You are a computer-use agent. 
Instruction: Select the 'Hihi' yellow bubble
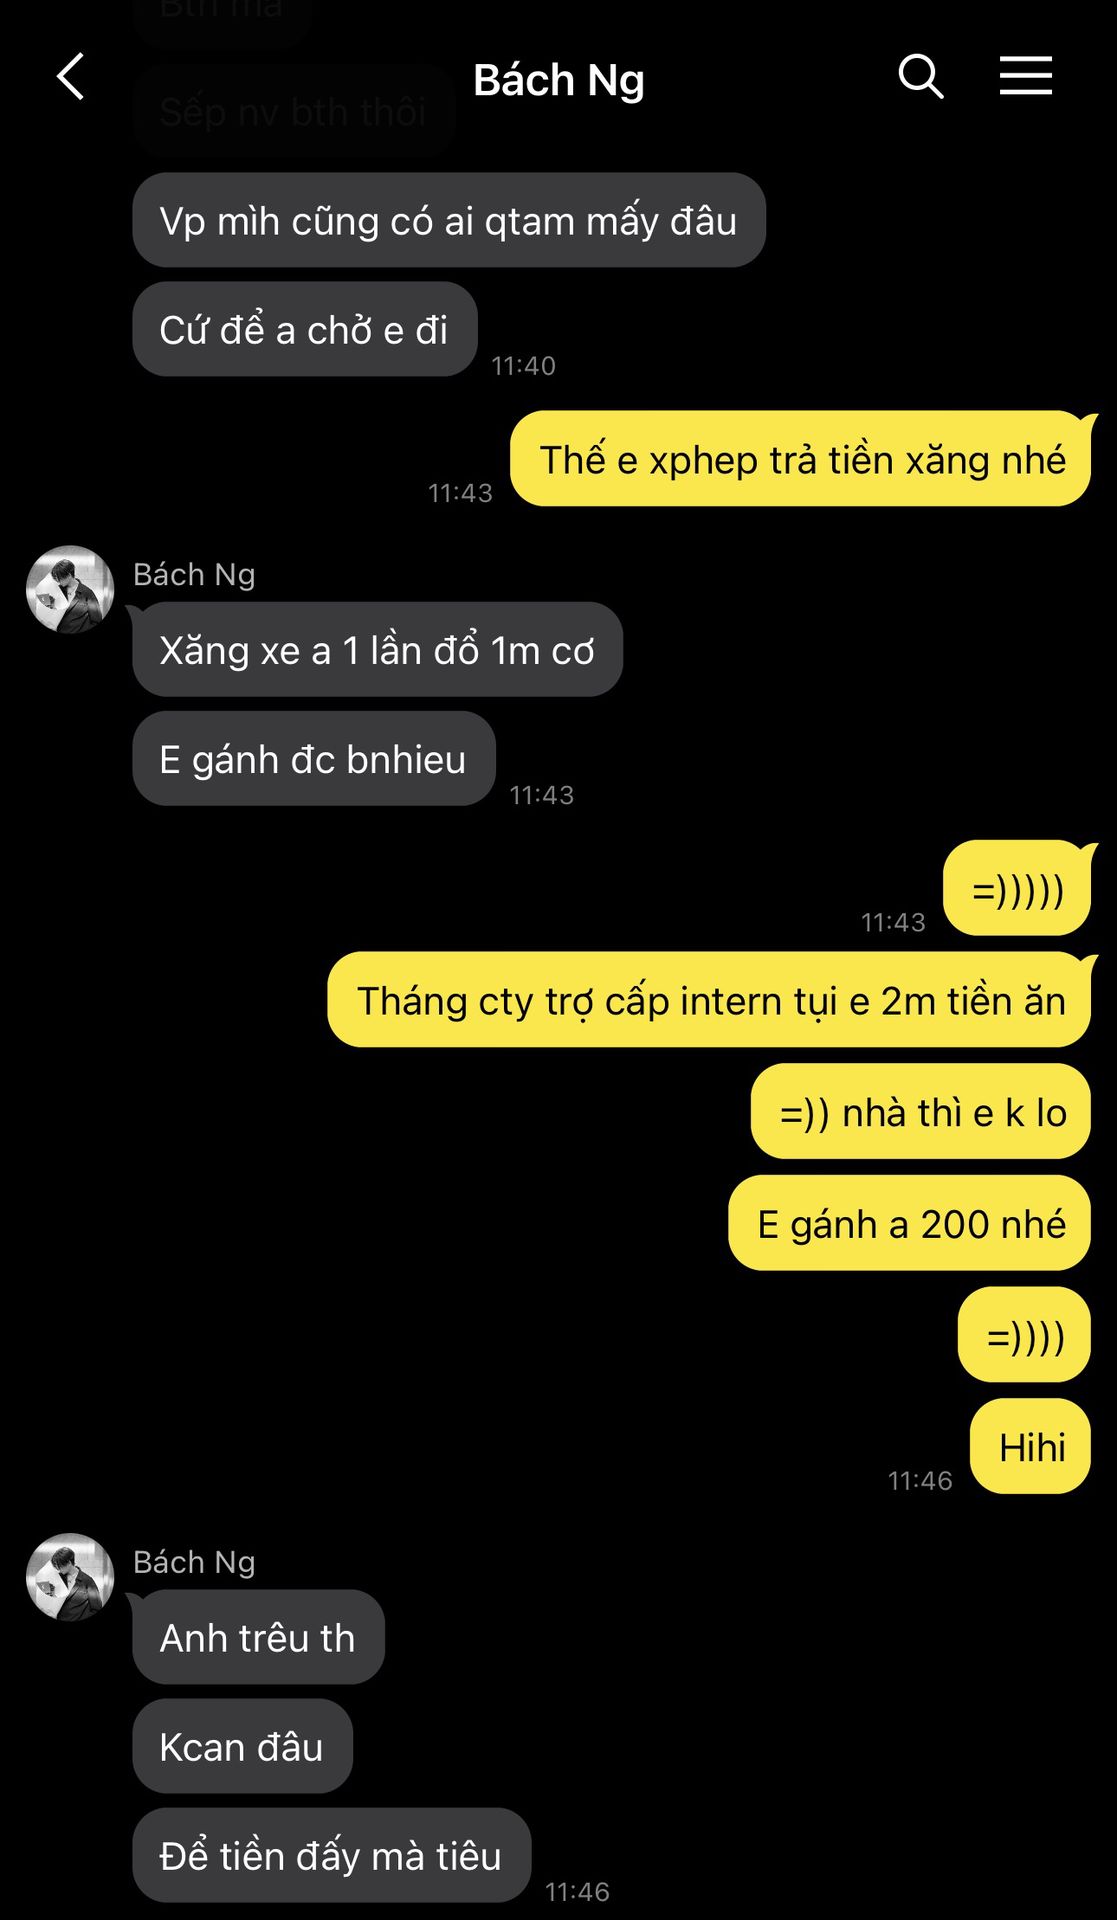coord(1031,1446)
